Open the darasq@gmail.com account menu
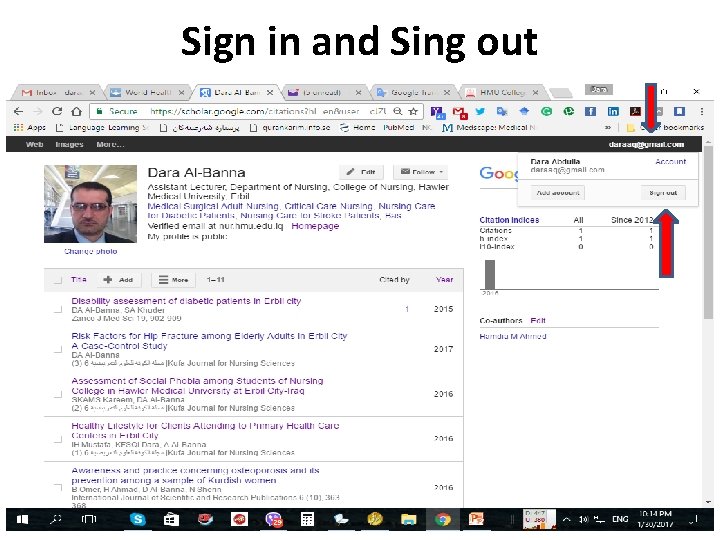This screenshot has height=540, width=720. (646, 144)
